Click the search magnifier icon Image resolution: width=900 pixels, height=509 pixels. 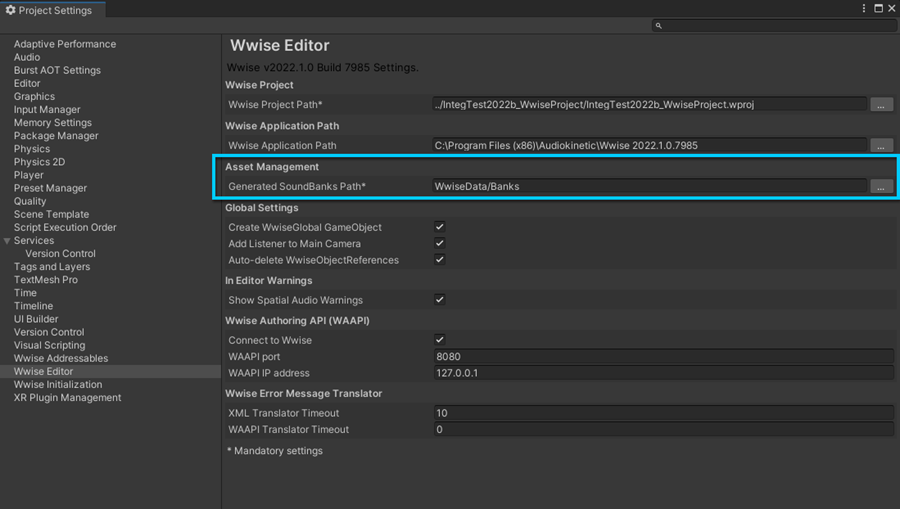point(658,25)
